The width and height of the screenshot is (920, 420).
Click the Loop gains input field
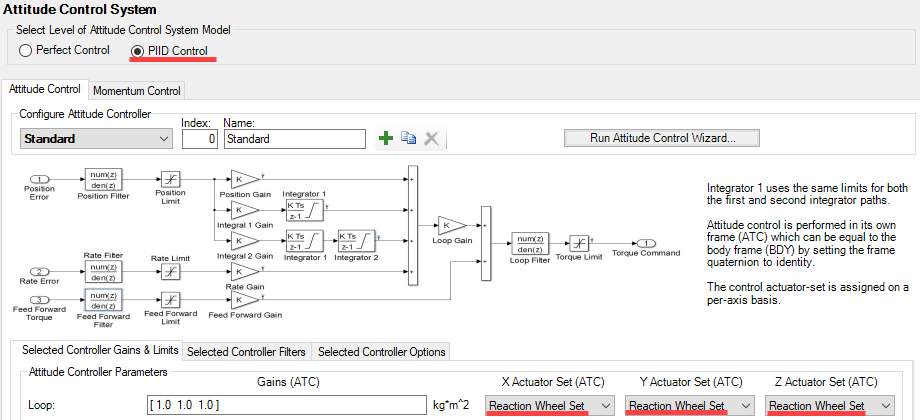284,405
